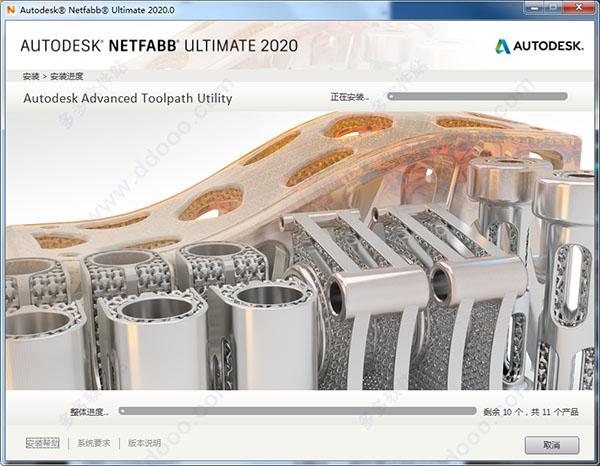This screenshot has height=466, width=600.
Task: Click the window title Autodesk Netfabb Ultimate 2020.0
Action: (x=97, y=10)
